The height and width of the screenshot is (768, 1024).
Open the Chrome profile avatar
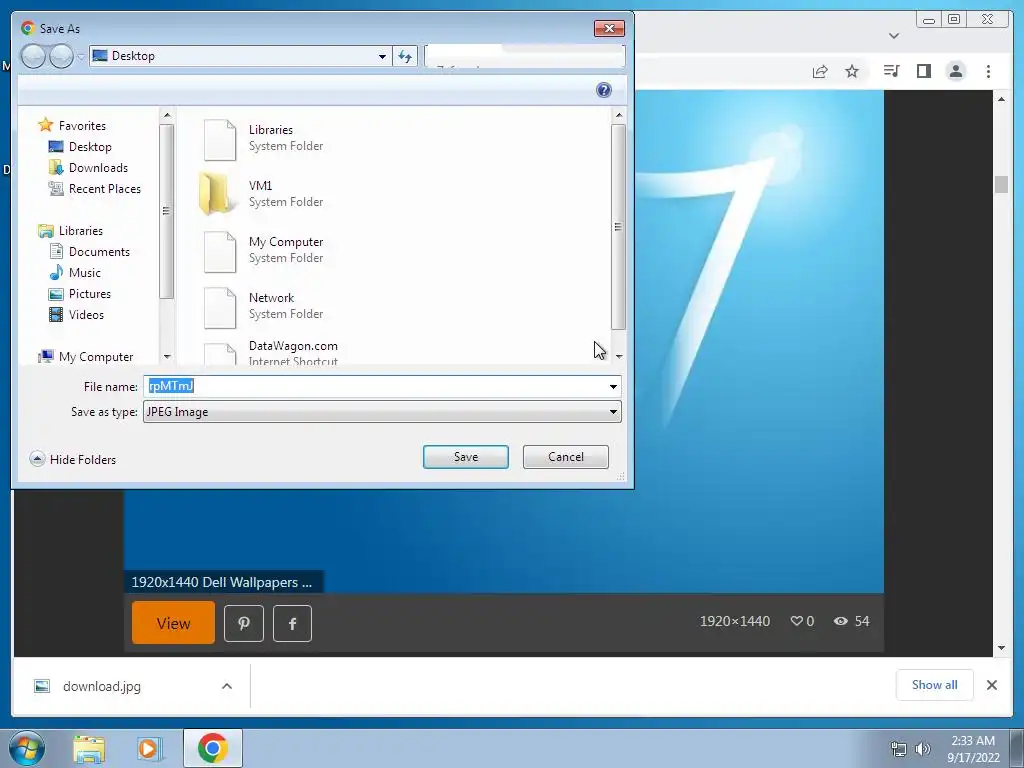pyautogui.click(x=955, y=71)
